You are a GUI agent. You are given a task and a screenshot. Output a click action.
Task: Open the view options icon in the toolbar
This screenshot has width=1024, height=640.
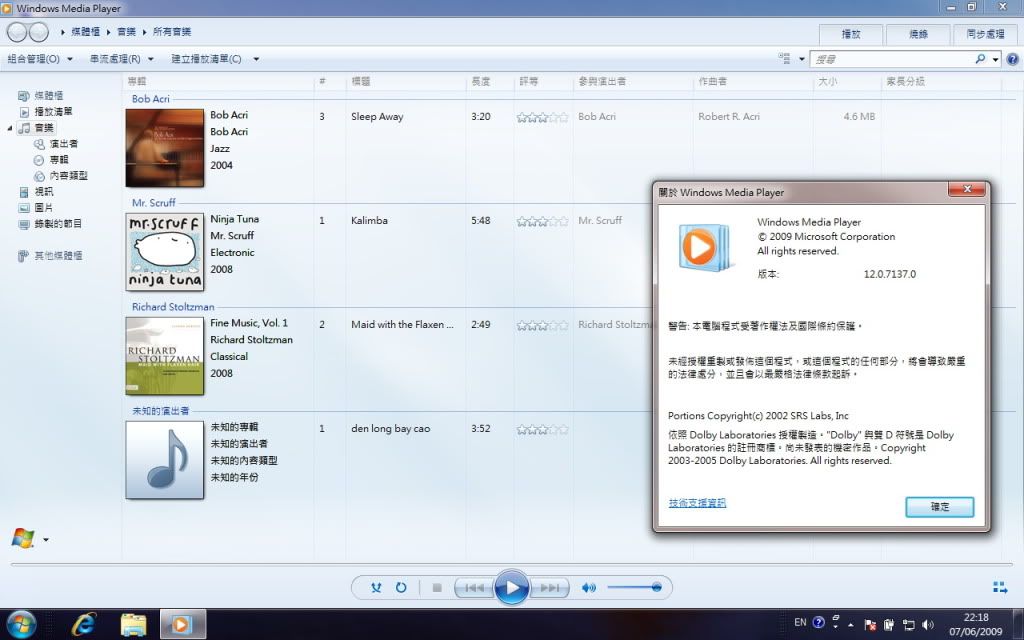(784, 59)
